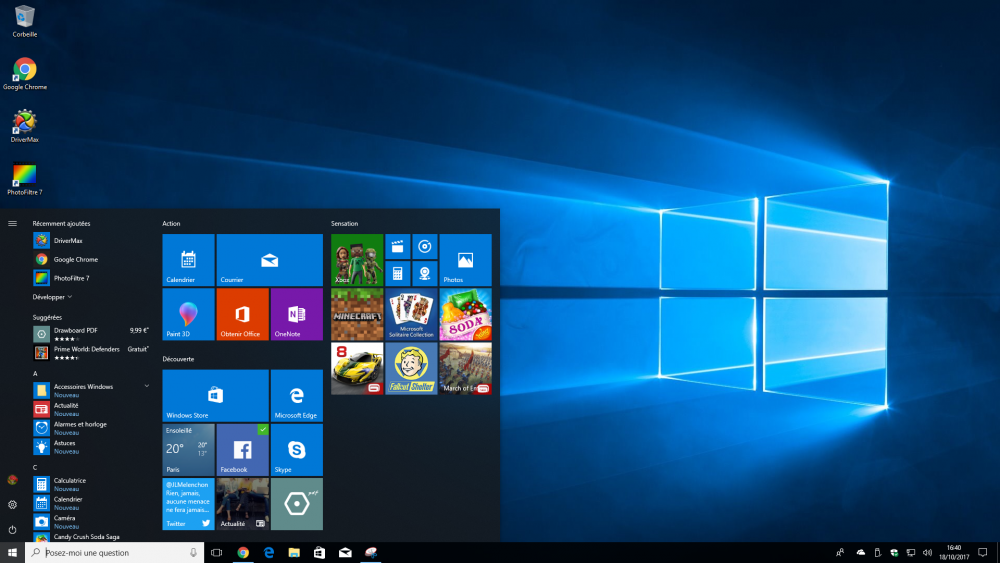
Task: Open File Explorer from the taskbar
Action: [294, 552]
